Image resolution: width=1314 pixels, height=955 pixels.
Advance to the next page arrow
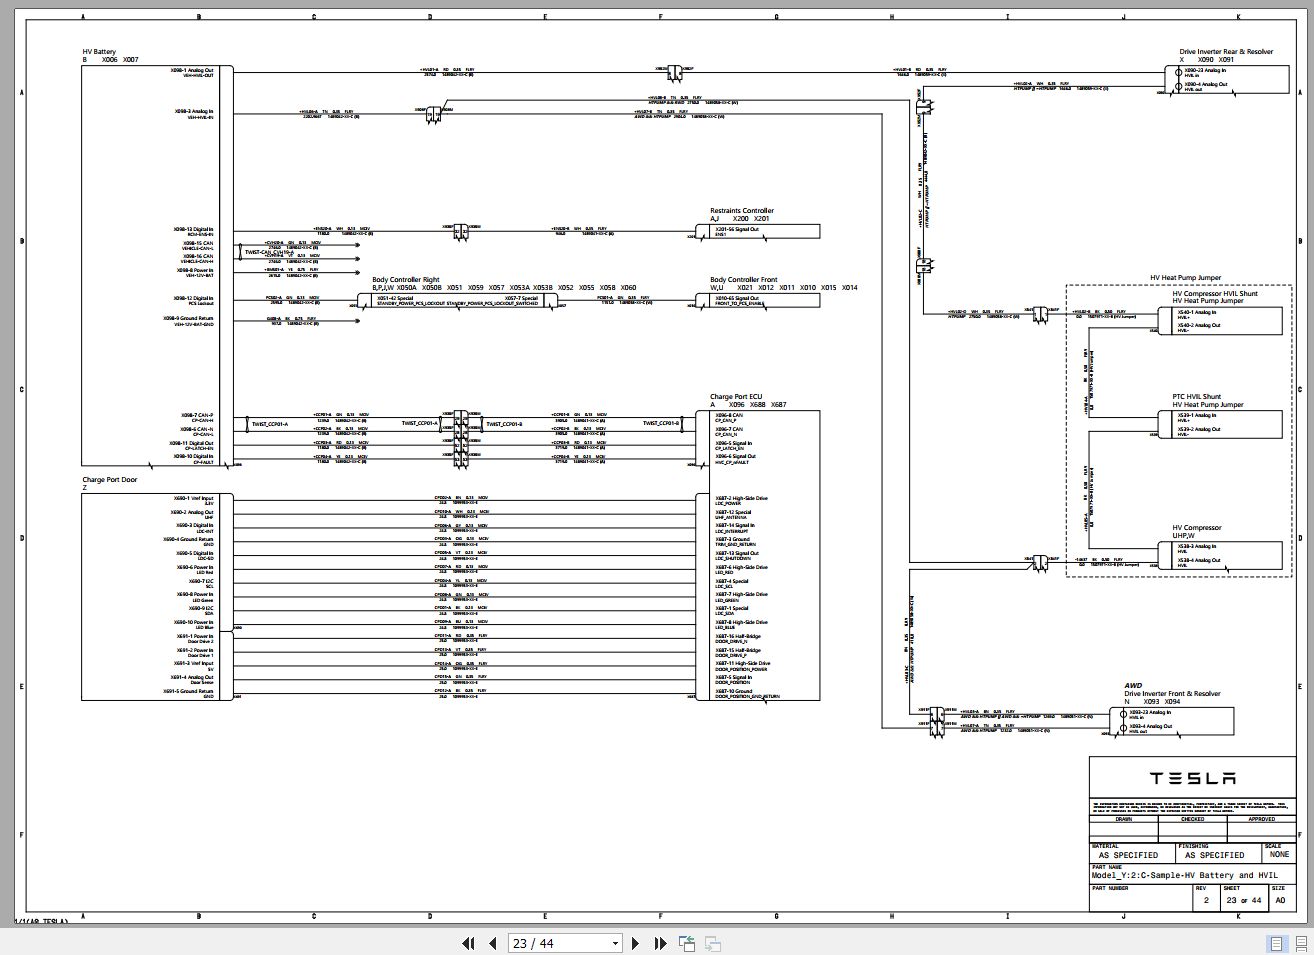point(636,943)
